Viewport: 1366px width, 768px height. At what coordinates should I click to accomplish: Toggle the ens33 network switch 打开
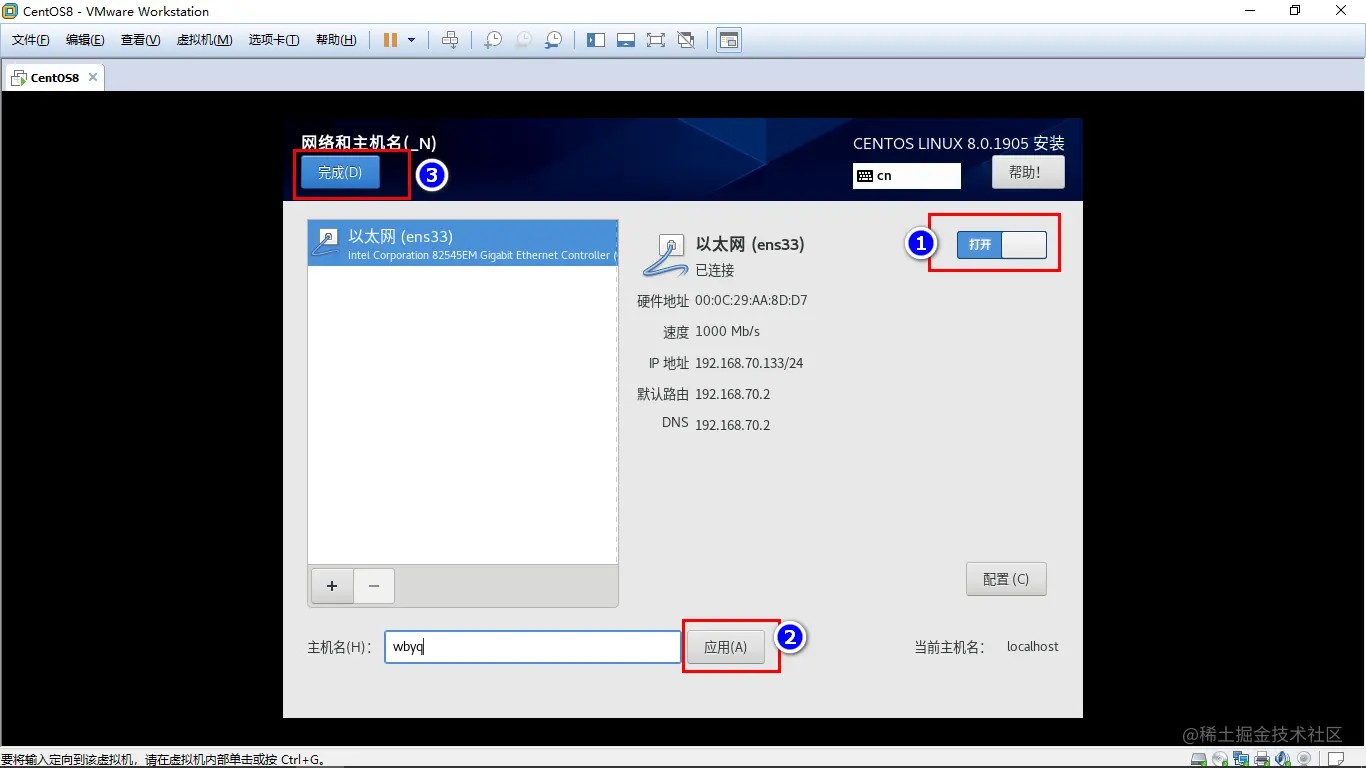(x=1001, y=245)
